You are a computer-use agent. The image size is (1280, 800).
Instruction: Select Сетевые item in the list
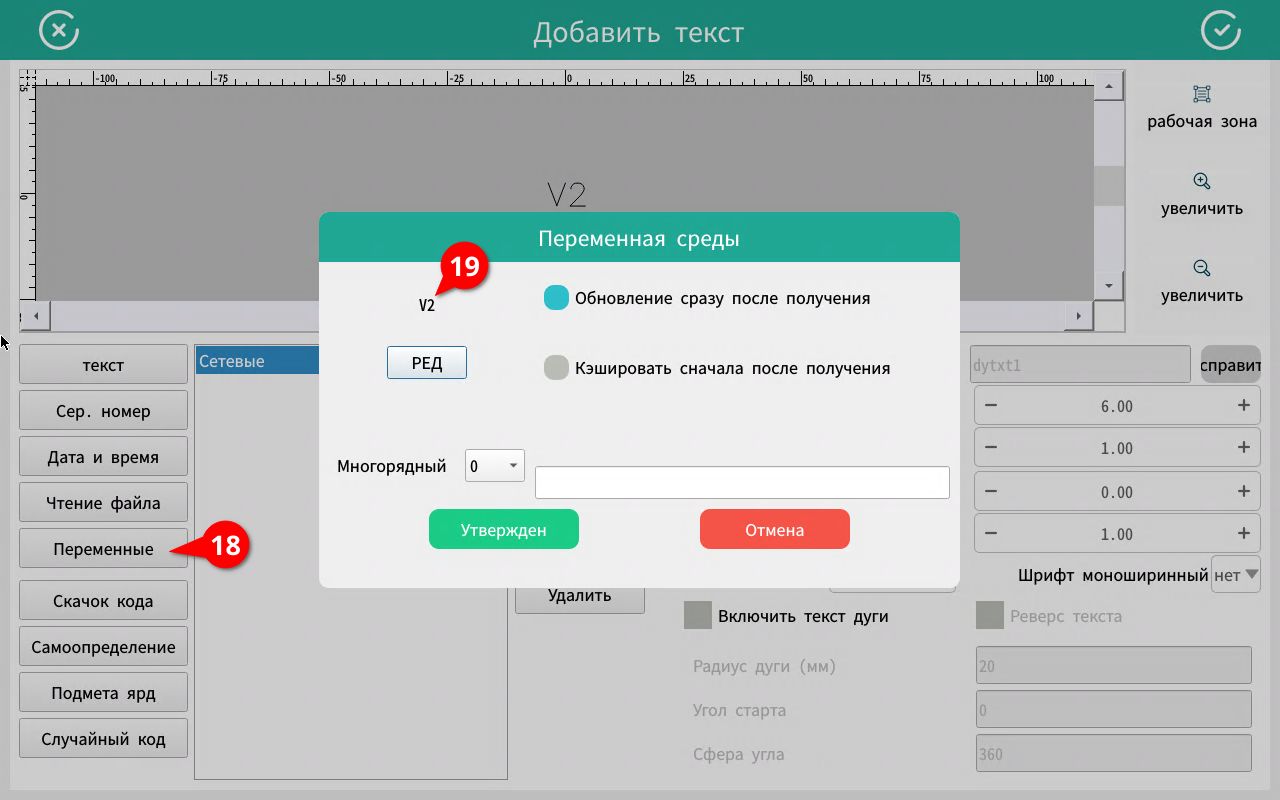pos(256,361)
